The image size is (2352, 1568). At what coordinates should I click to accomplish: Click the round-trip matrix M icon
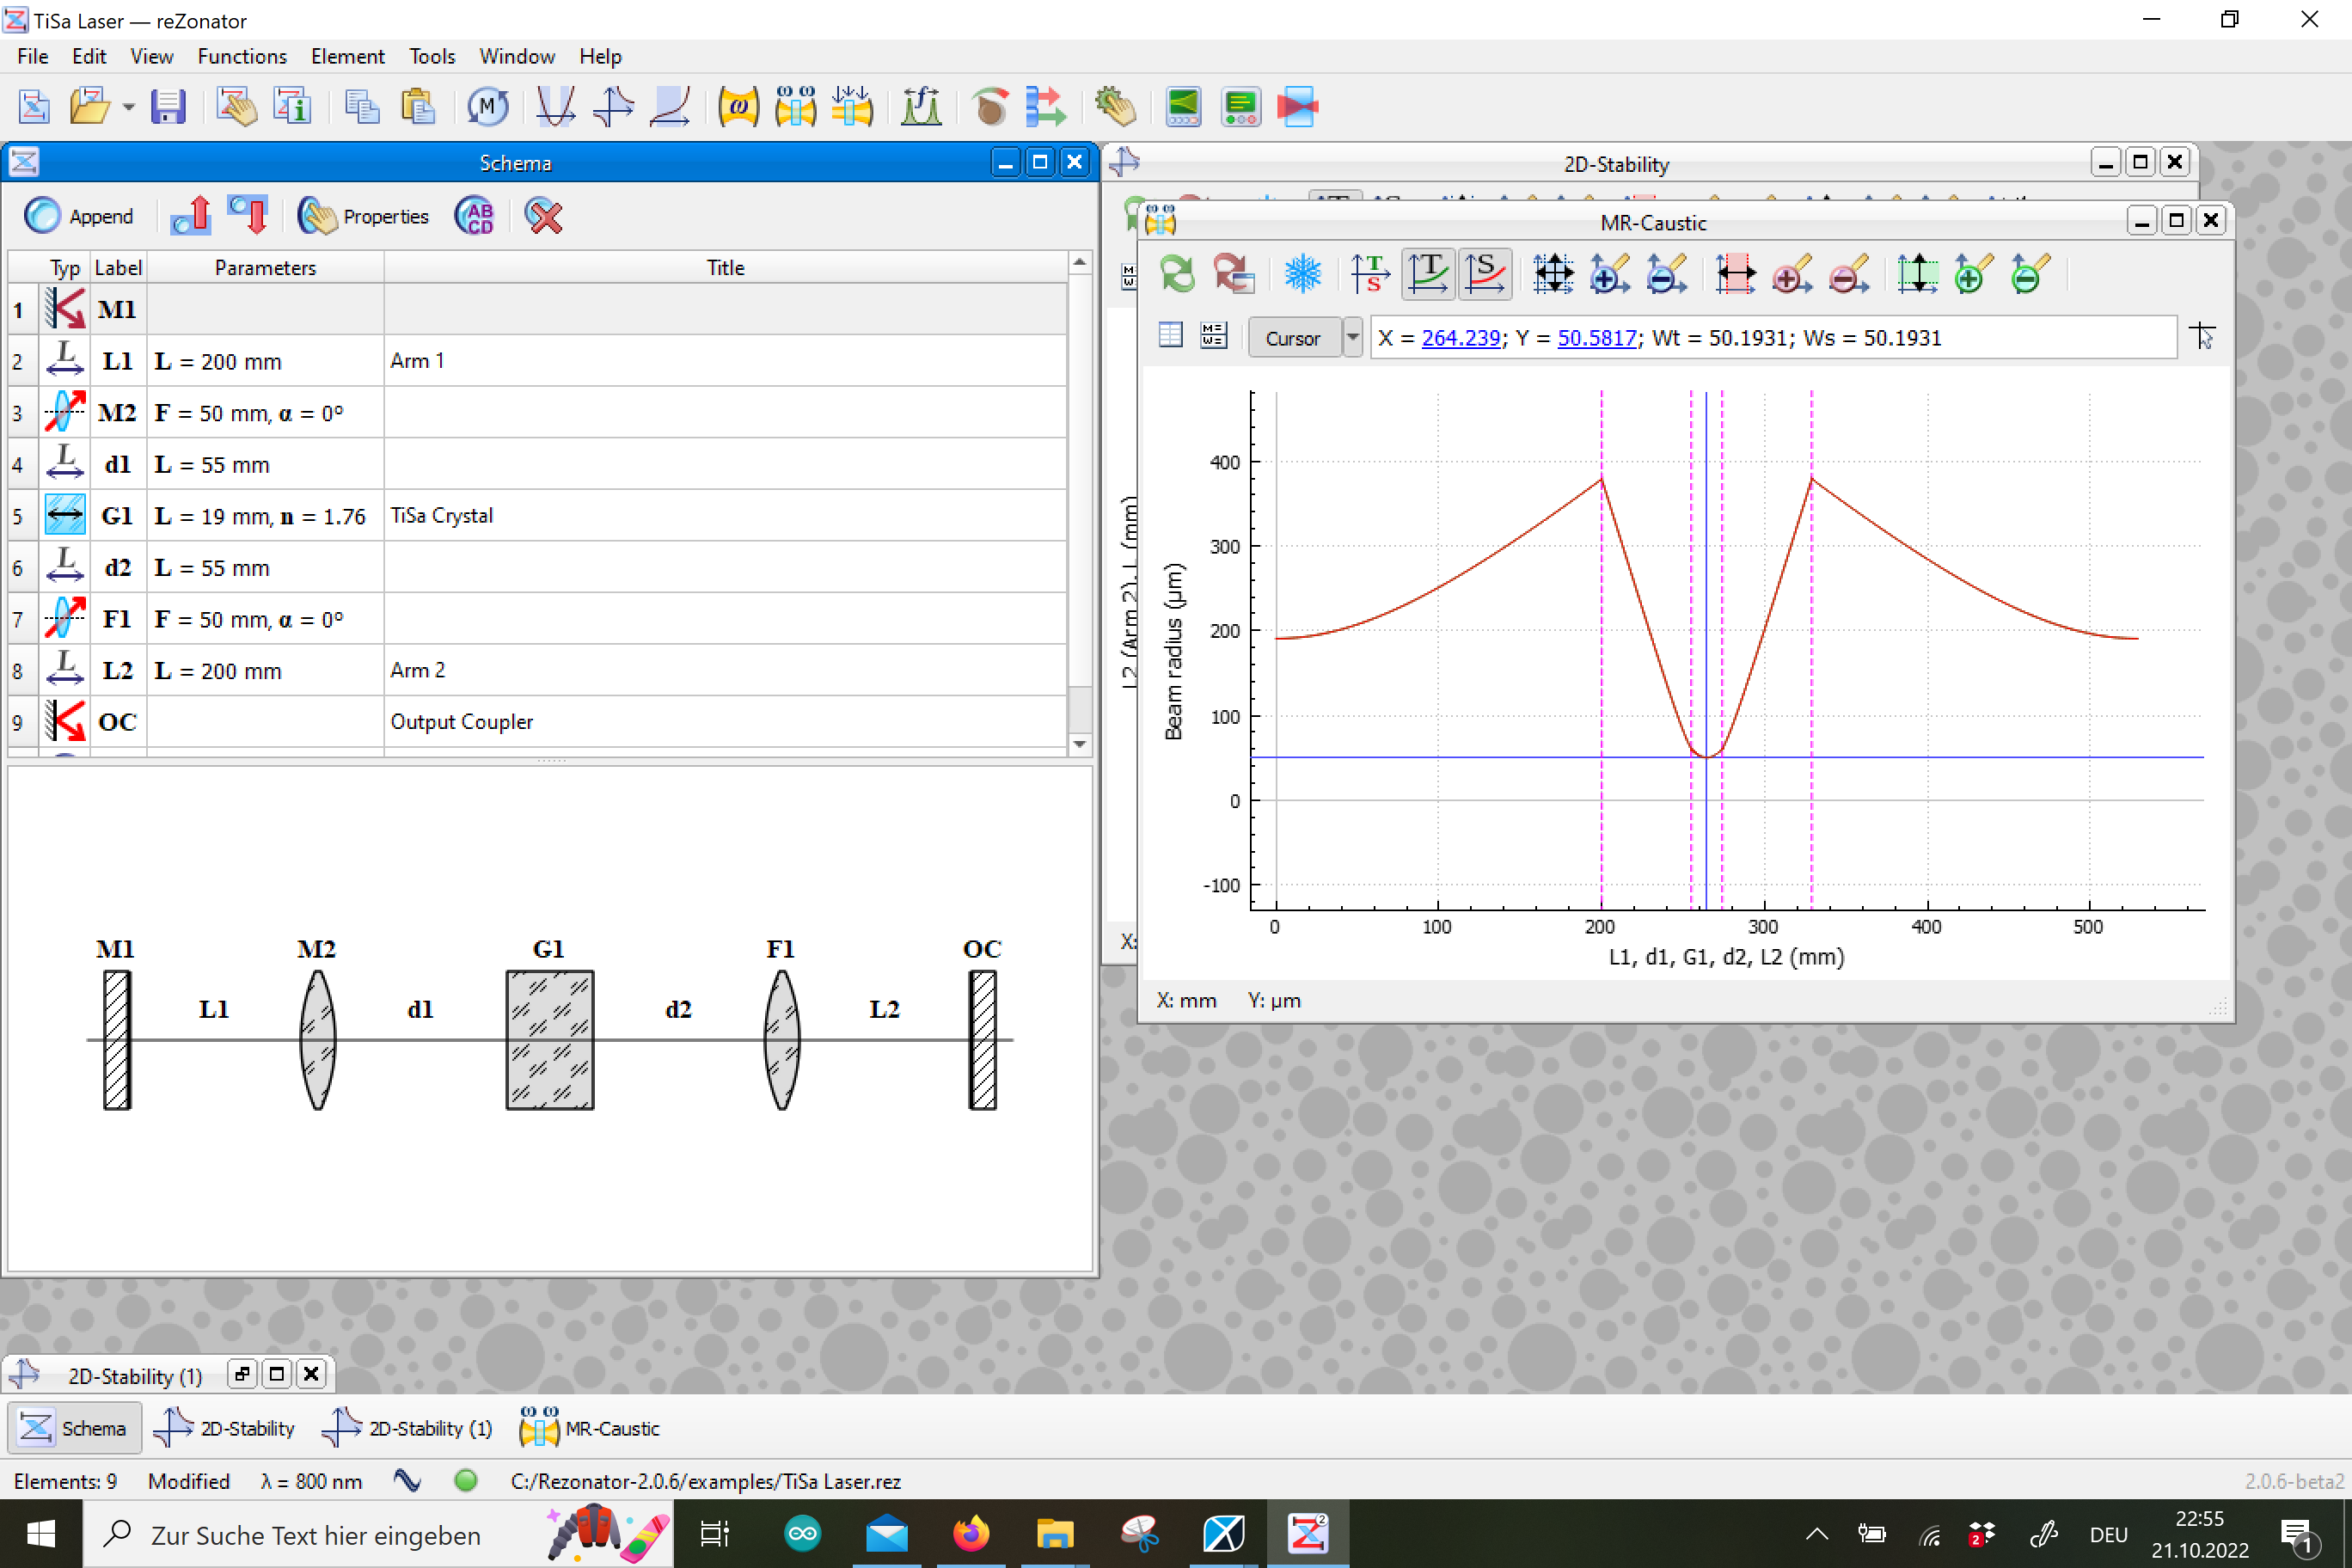pos(487,106)
